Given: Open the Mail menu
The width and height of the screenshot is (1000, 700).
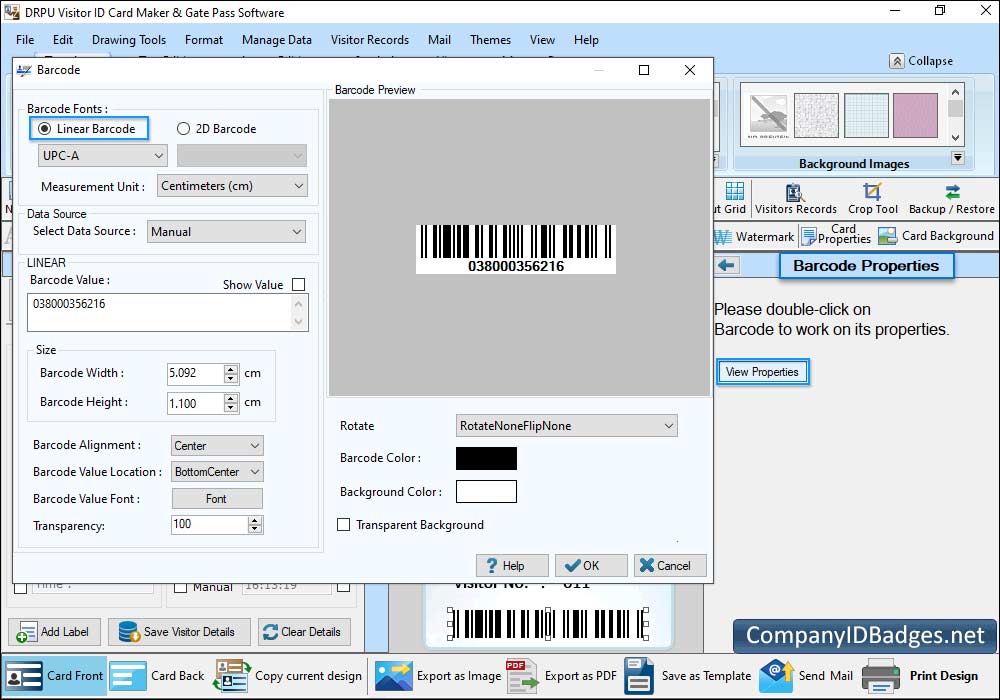Looking at the screenshot, I should (x=439, y=40).
